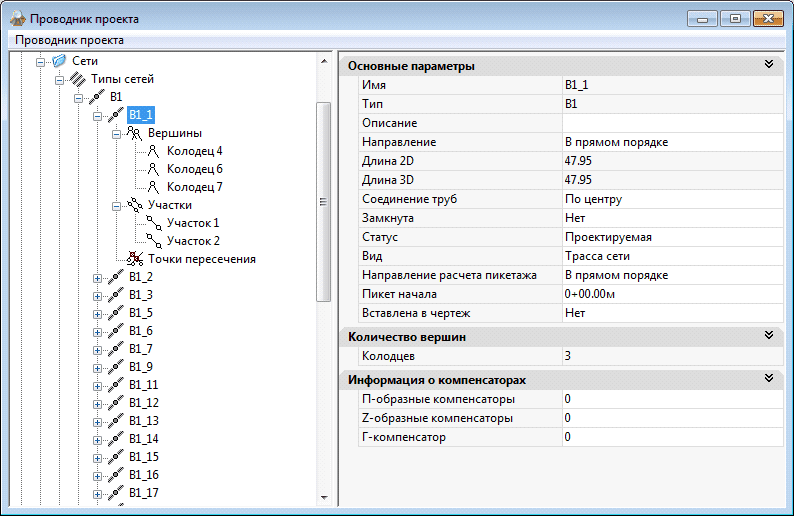Expand the B1_17 network node
Image resolution: width=794 pixels, height=516 pixels.
pyautogui.click(x=98, y=494)
